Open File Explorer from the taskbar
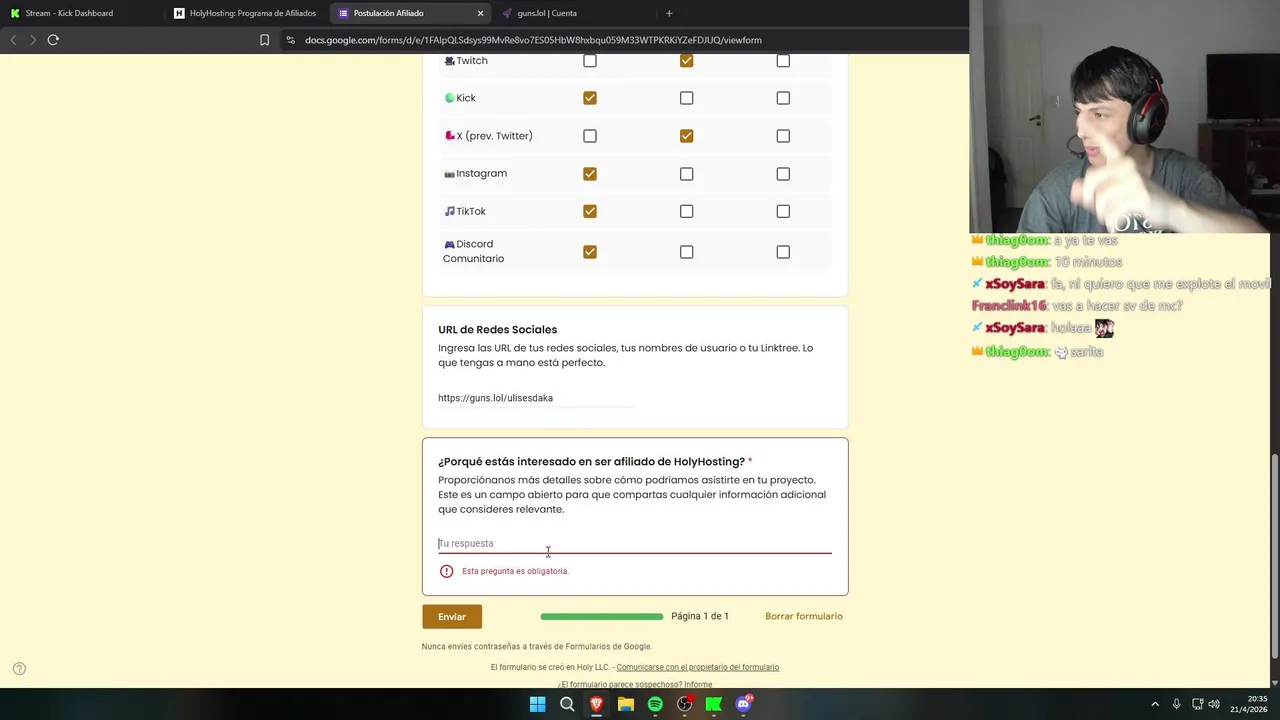The height and width of the screenshot is (720, 1280). [x=626, y=704]
